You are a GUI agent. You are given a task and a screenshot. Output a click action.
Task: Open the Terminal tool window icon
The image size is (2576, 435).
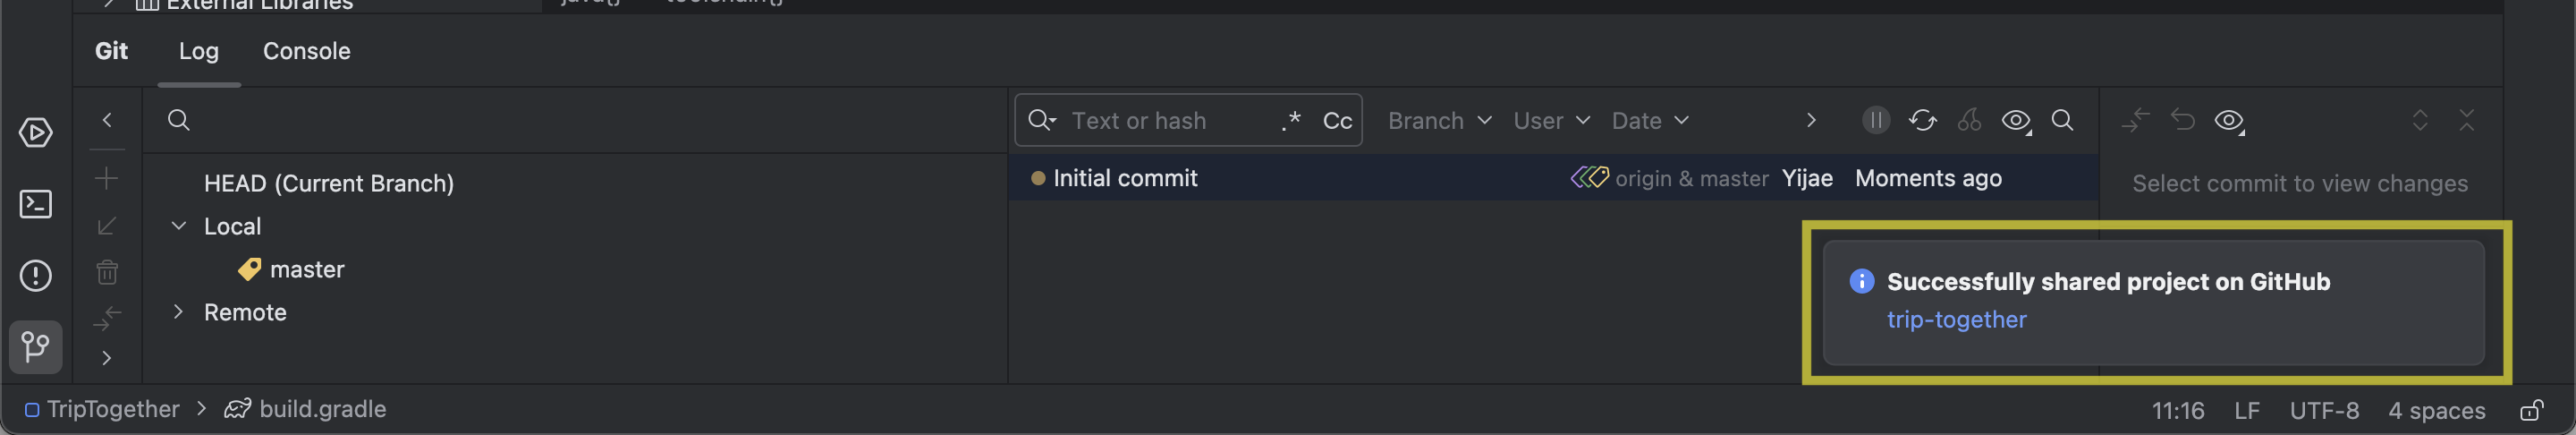pos(36,204)
